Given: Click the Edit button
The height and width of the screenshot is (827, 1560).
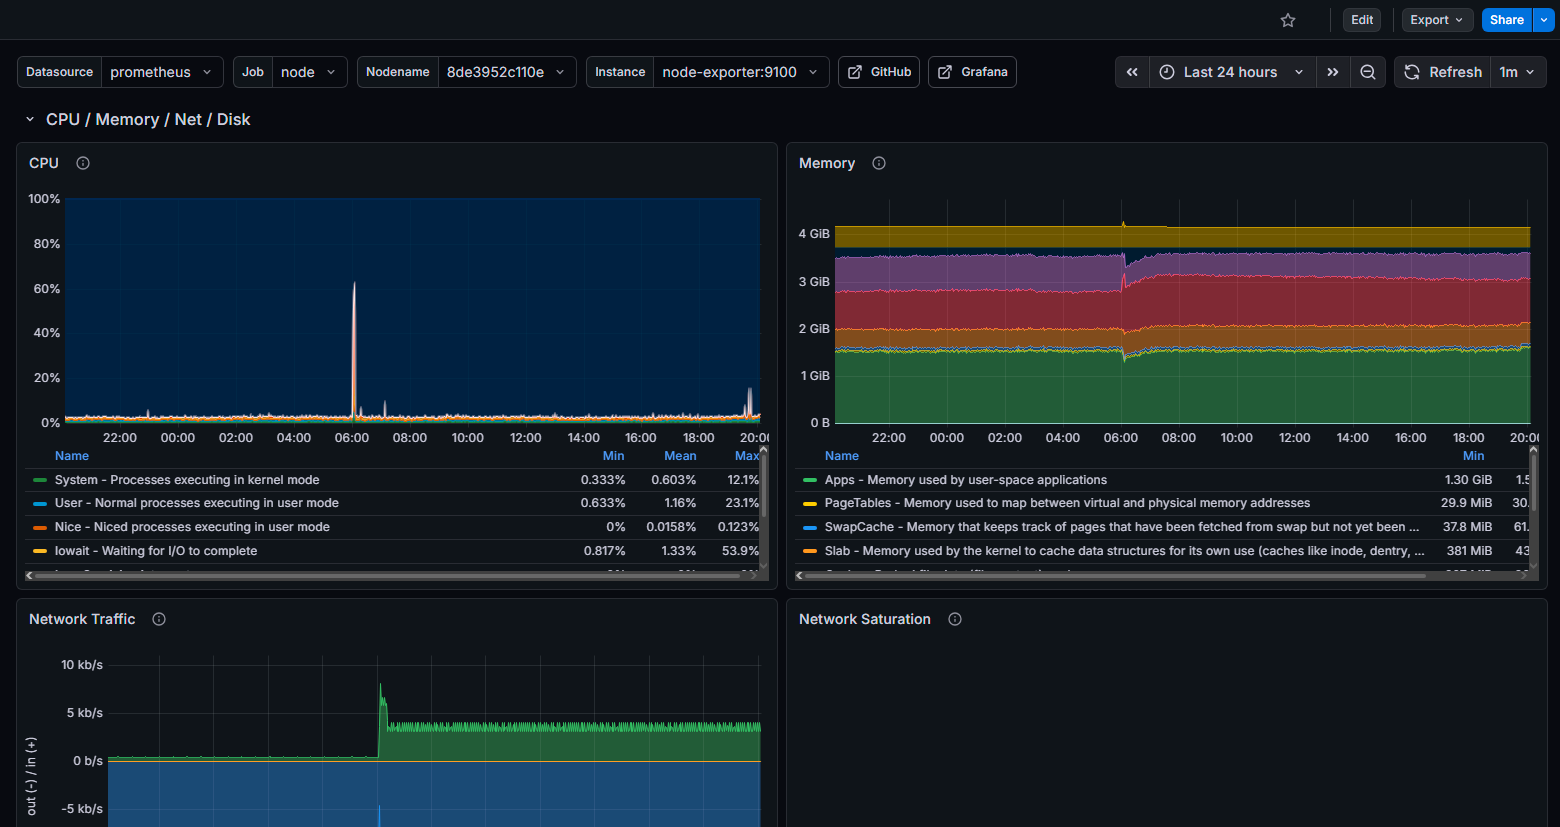Looking at the screenshot, I should pyautogui.click(x=1361, y=19).
